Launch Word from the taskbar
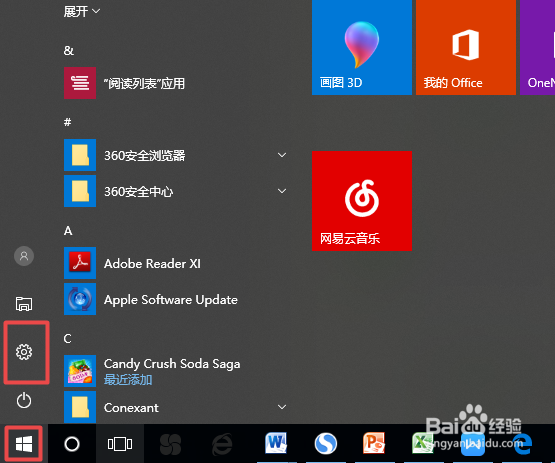 (x=276, y=443)
